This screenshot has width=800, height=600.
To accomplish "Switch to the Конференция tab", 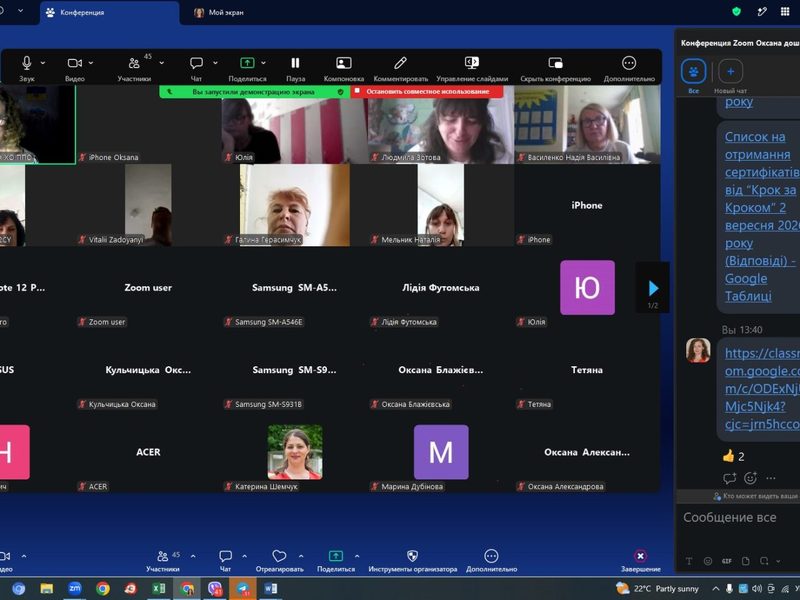I will (x=110, y=13).
